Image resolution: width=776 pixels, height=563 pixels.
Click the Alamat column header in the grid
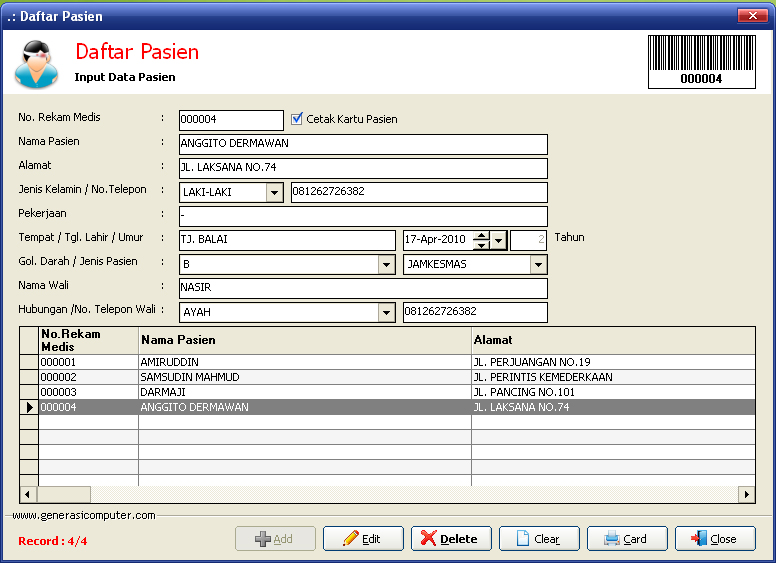[x=612, y=340]
